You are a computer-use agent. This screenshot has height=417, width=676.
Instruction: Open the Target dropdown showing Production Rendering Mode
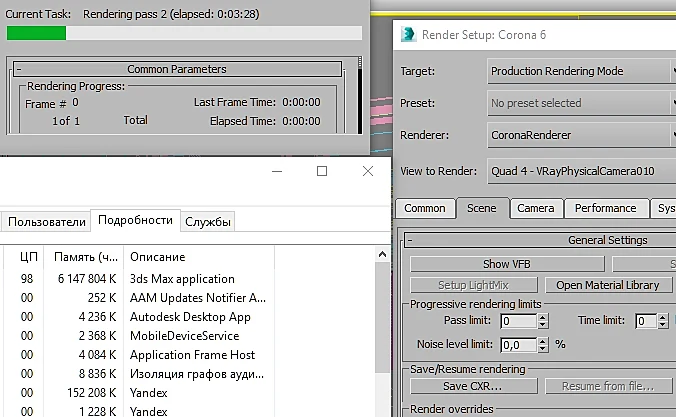click(x=582, y=71)
